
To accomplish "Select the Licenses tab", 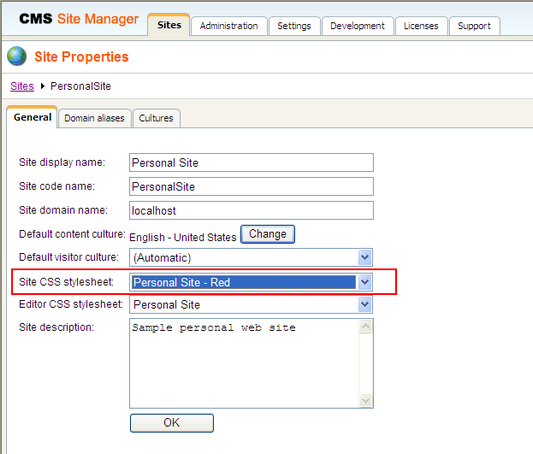I will click(421, 26).
